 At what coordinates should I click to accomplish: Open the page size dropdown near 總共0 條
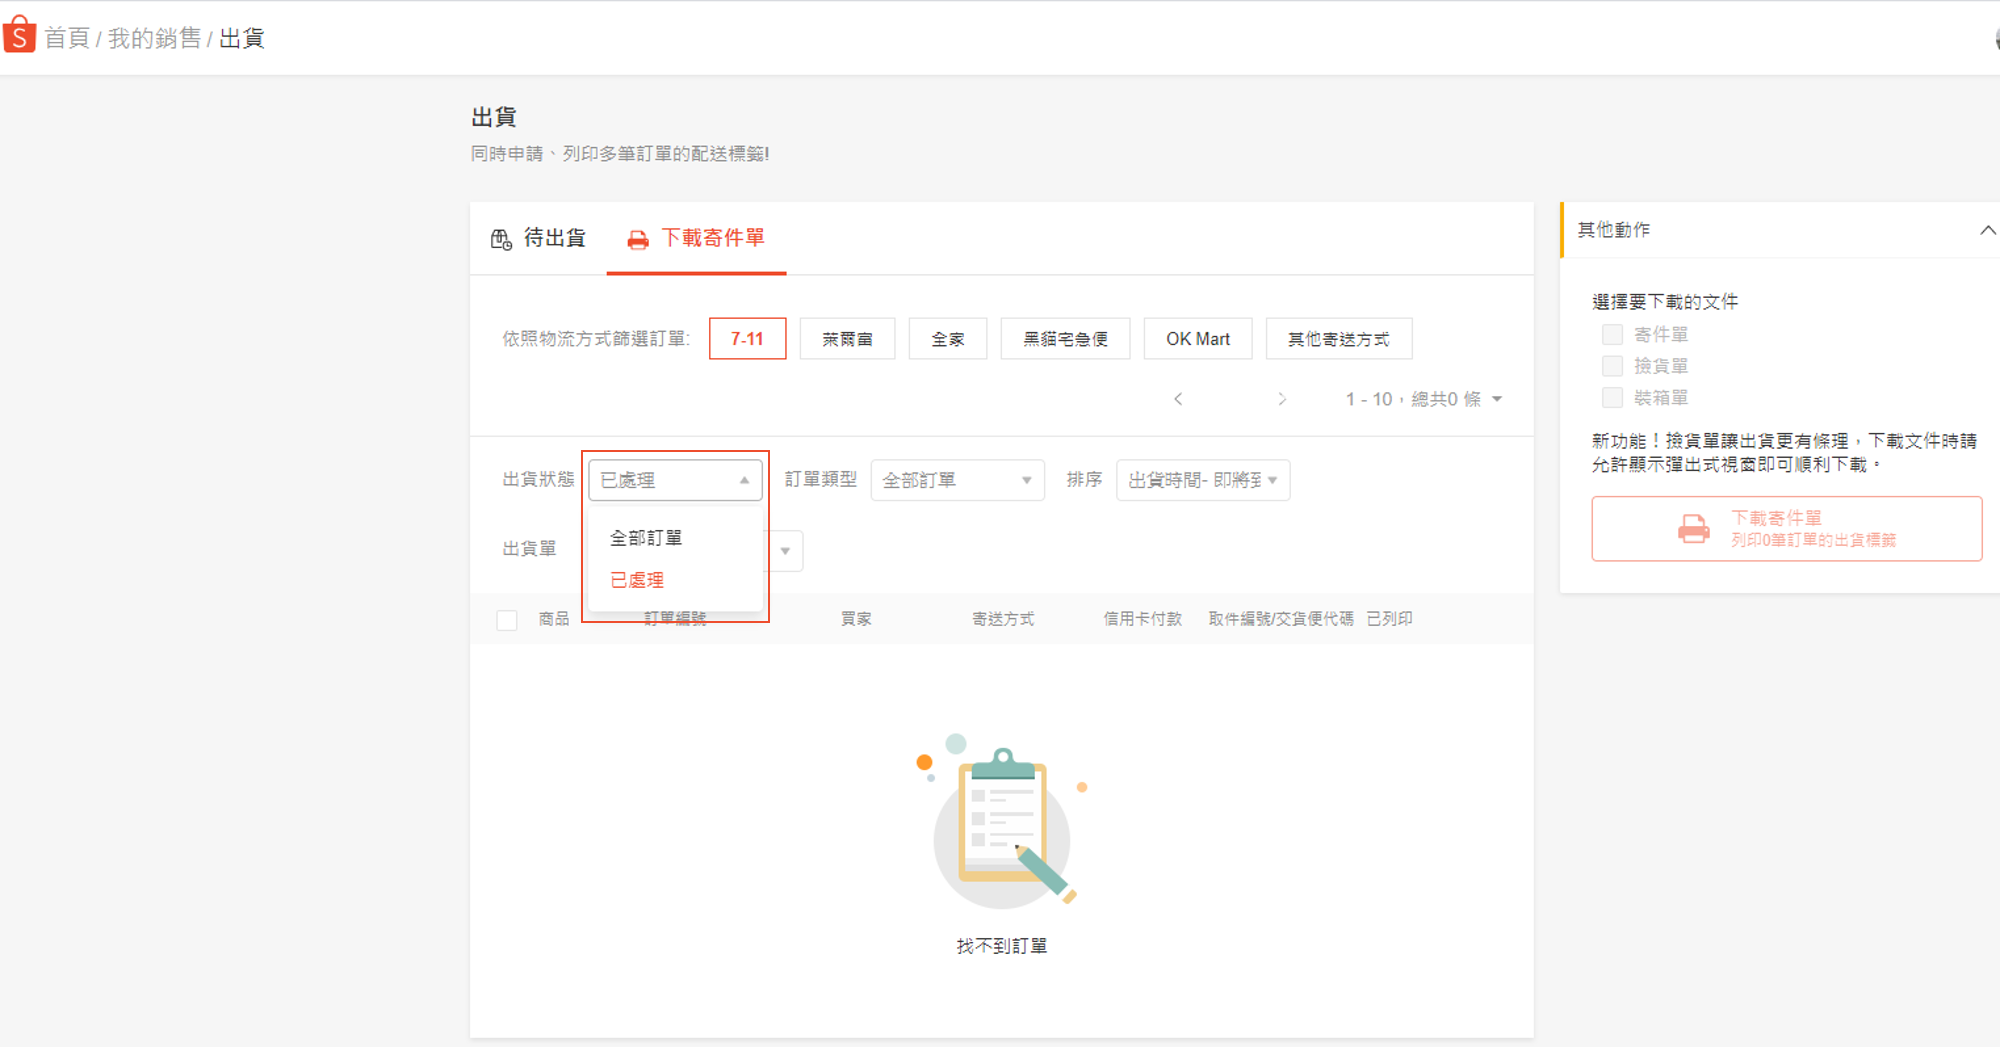(1497, 399)
